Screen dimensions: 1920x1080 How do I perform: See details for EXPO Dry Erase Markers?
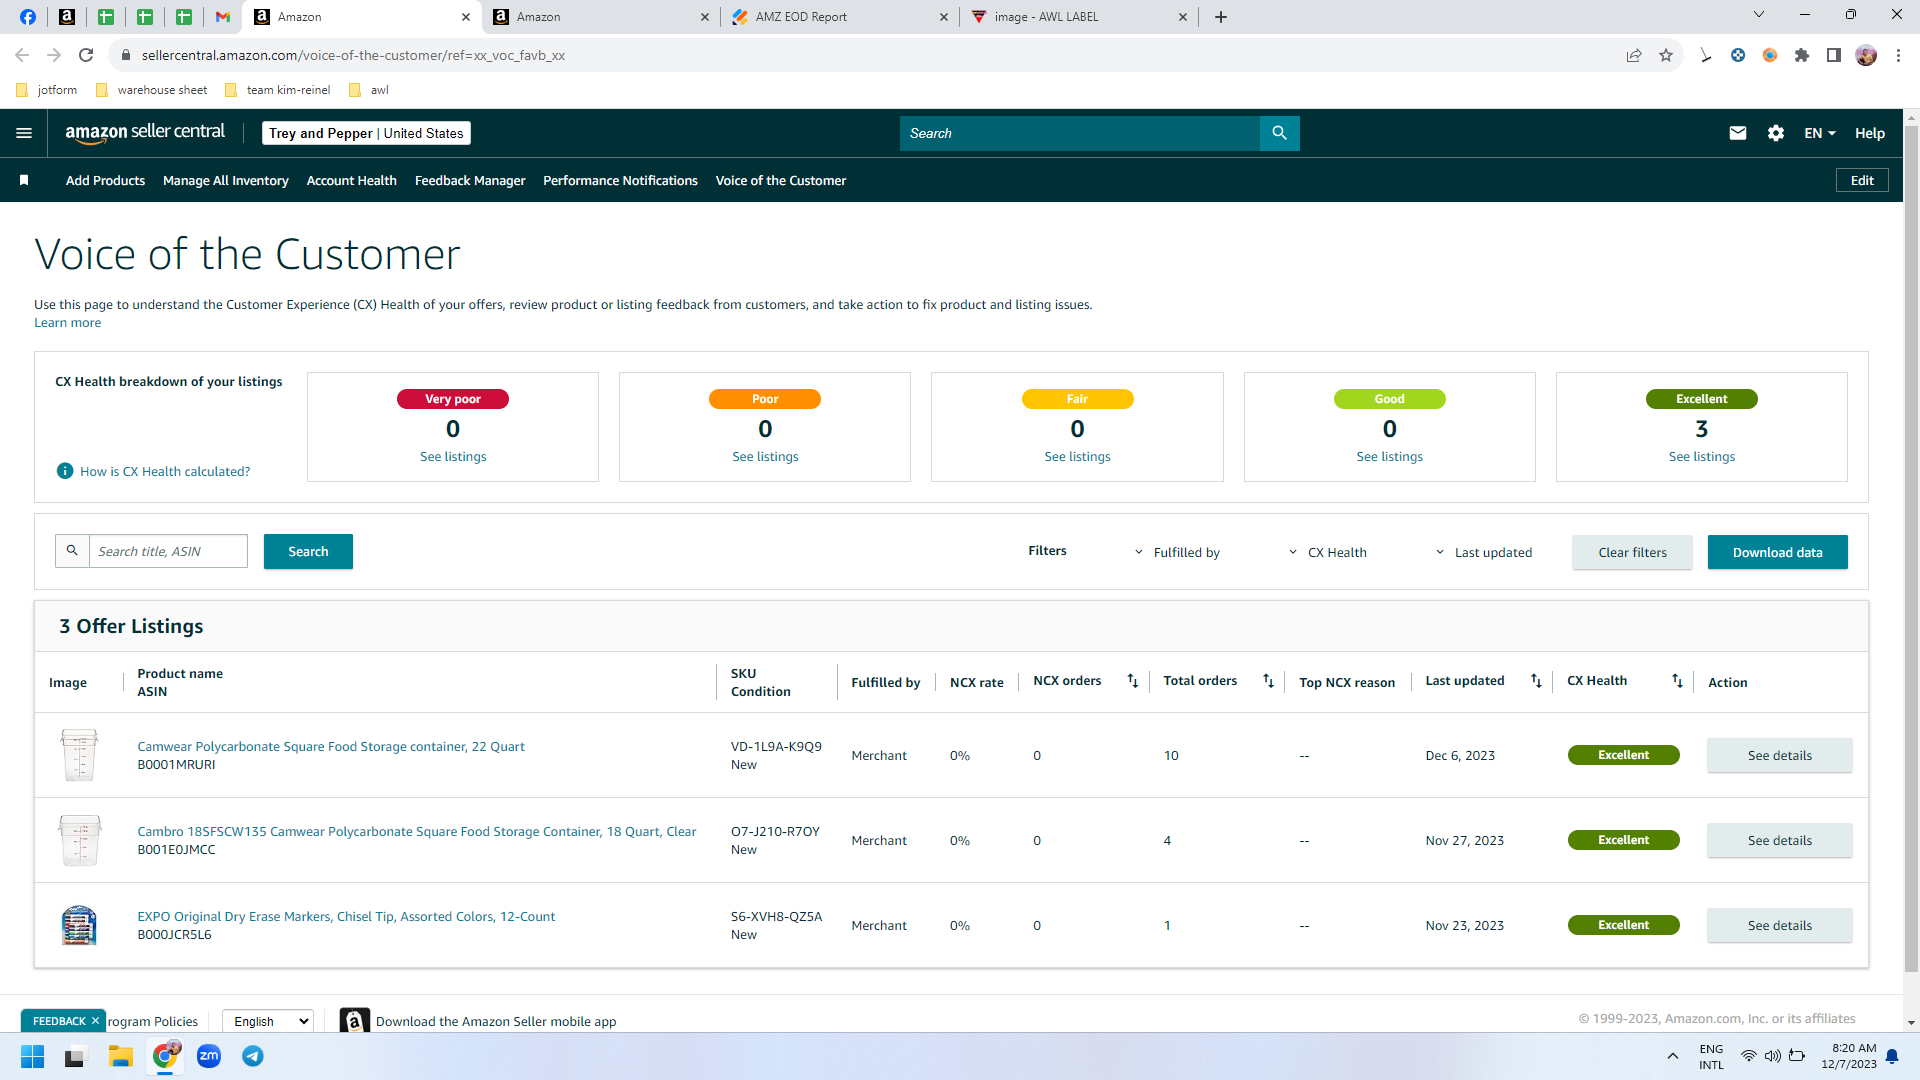1779,925
